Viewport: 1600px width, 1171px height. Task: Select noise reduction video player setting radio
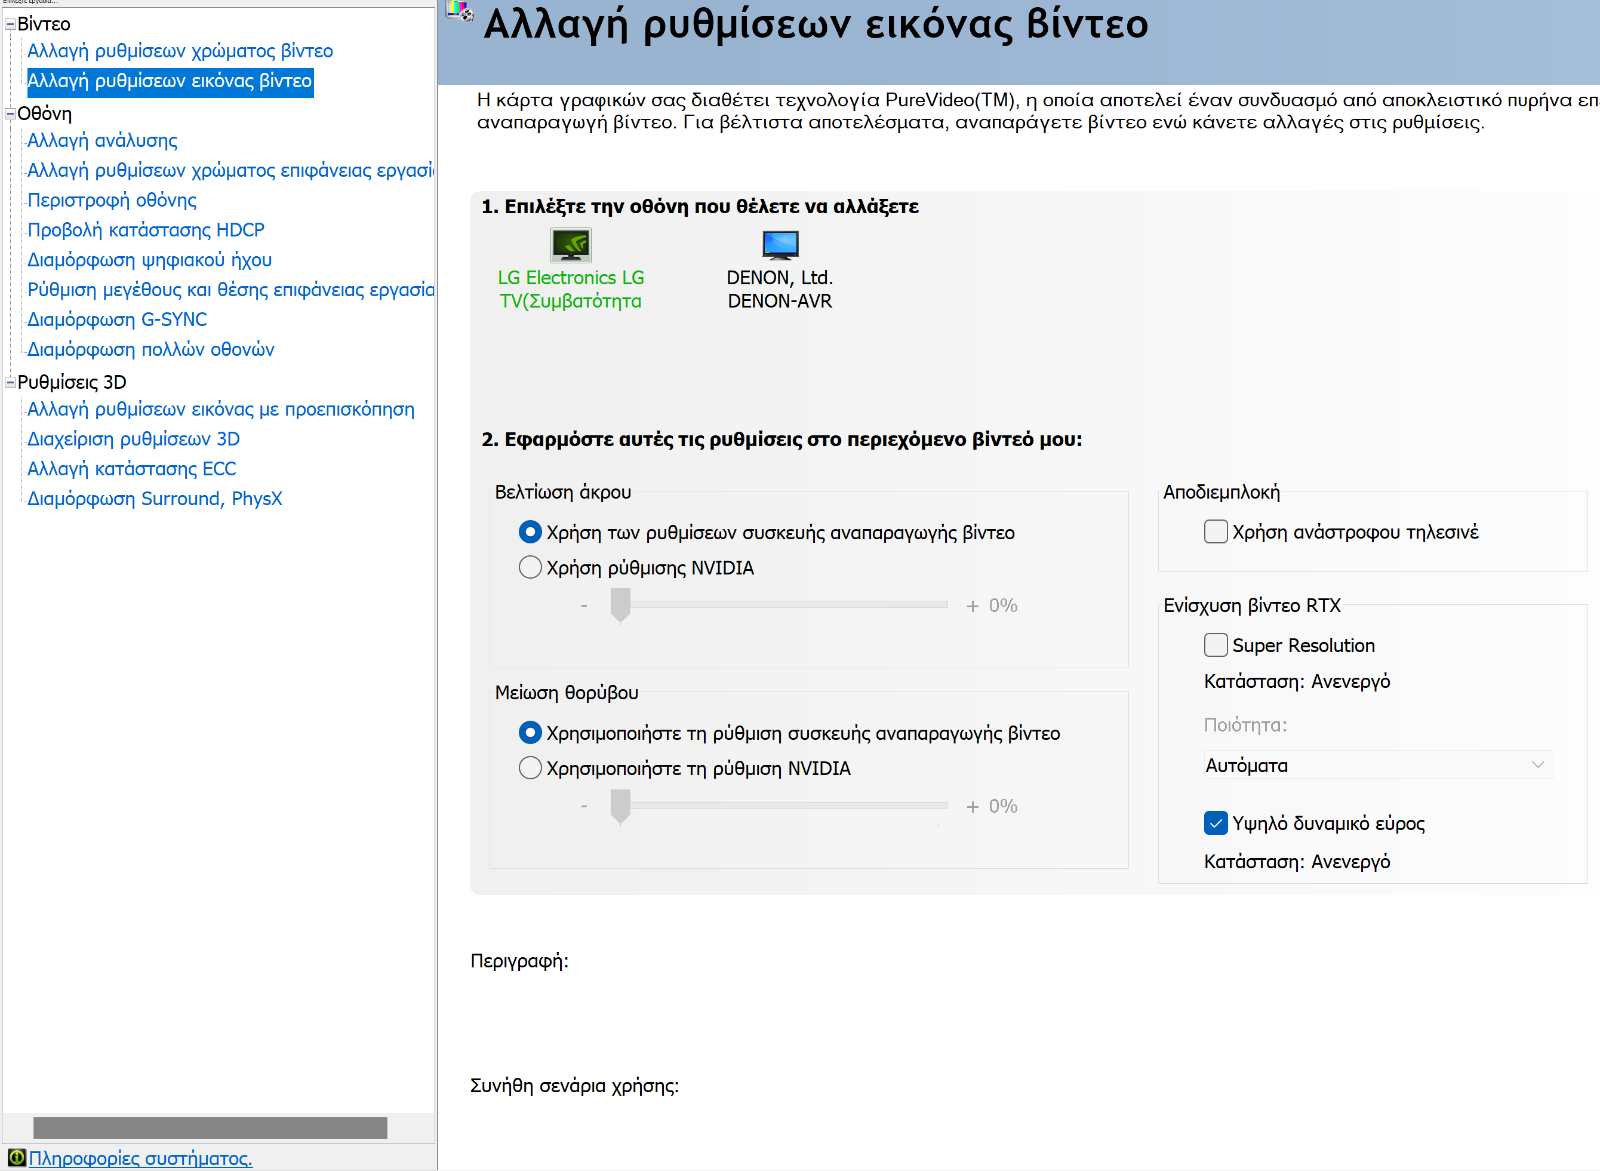point(530,733)
